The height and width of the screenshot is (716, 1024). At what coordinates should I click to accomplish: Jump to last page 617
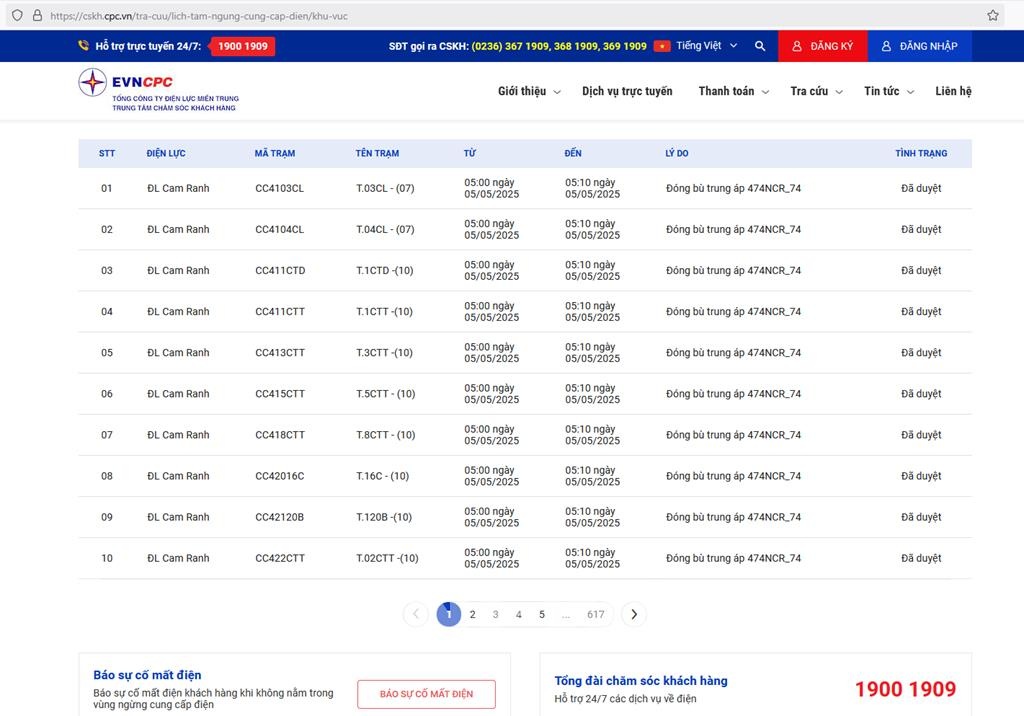click(596, 615)
